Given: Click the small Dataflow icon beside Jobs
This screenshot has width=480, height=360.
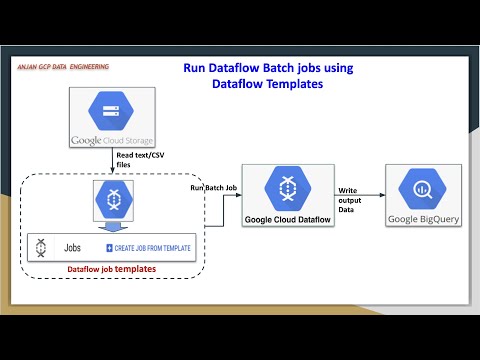Looking at the screenshot, I should point(41,248).
